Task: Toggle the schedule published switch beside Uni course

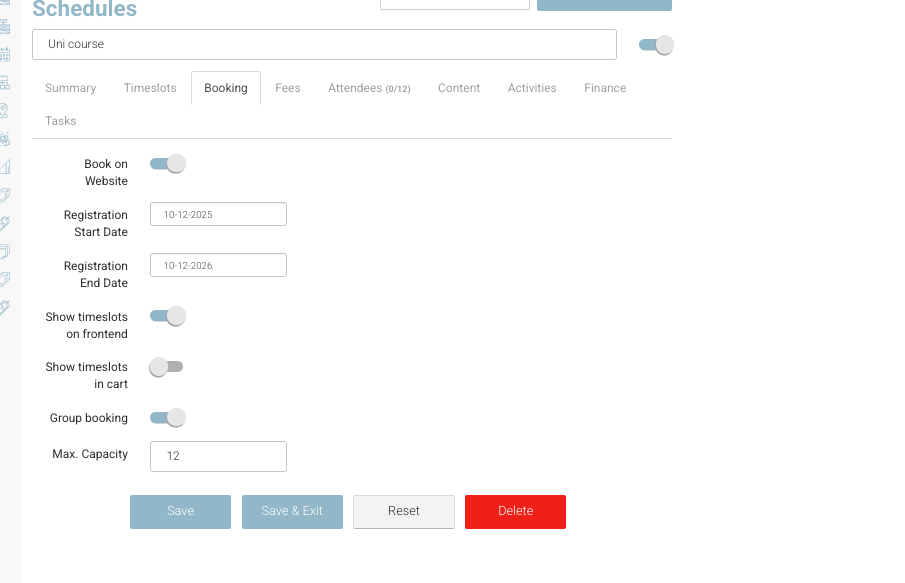Action: [x=656, y=45]
